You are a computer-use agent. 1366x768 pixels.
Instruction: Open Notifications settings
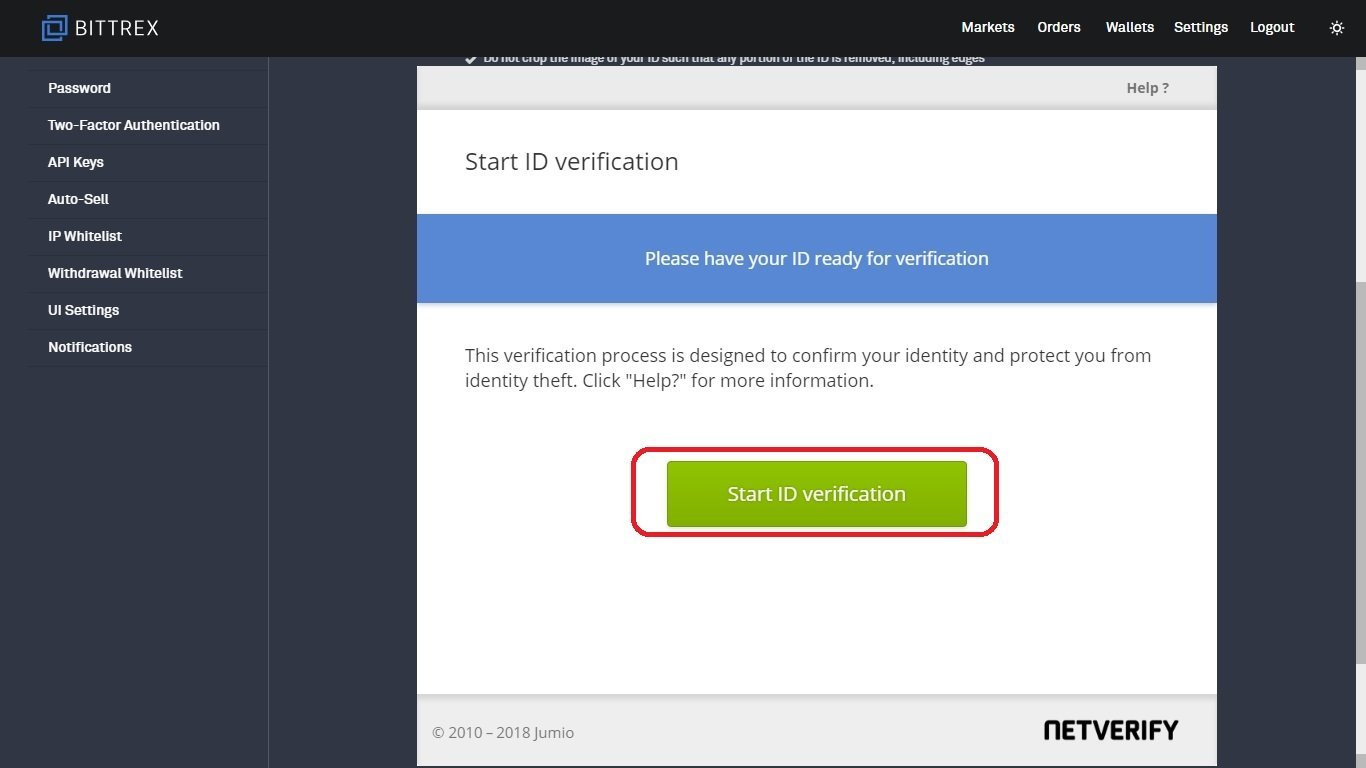click(x=148, y=347)
